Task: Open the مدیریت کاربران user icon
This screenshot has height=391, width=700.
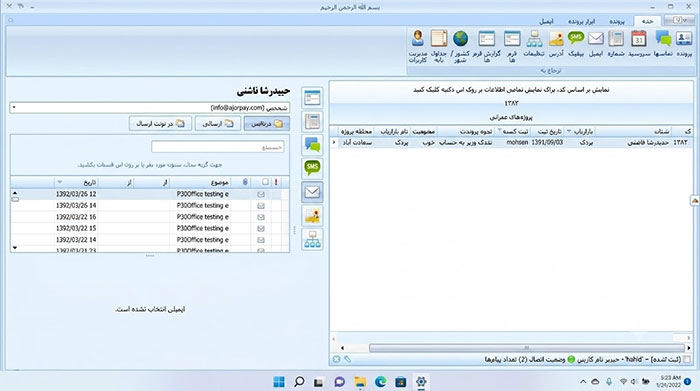Action: tap(418, 38)
